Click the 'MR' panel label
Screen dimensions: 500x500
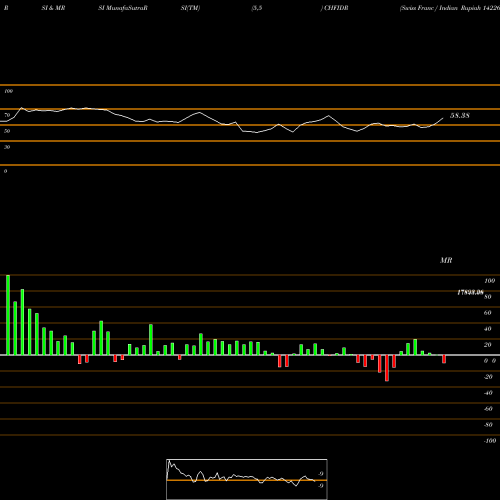click(x=446, y=260)
